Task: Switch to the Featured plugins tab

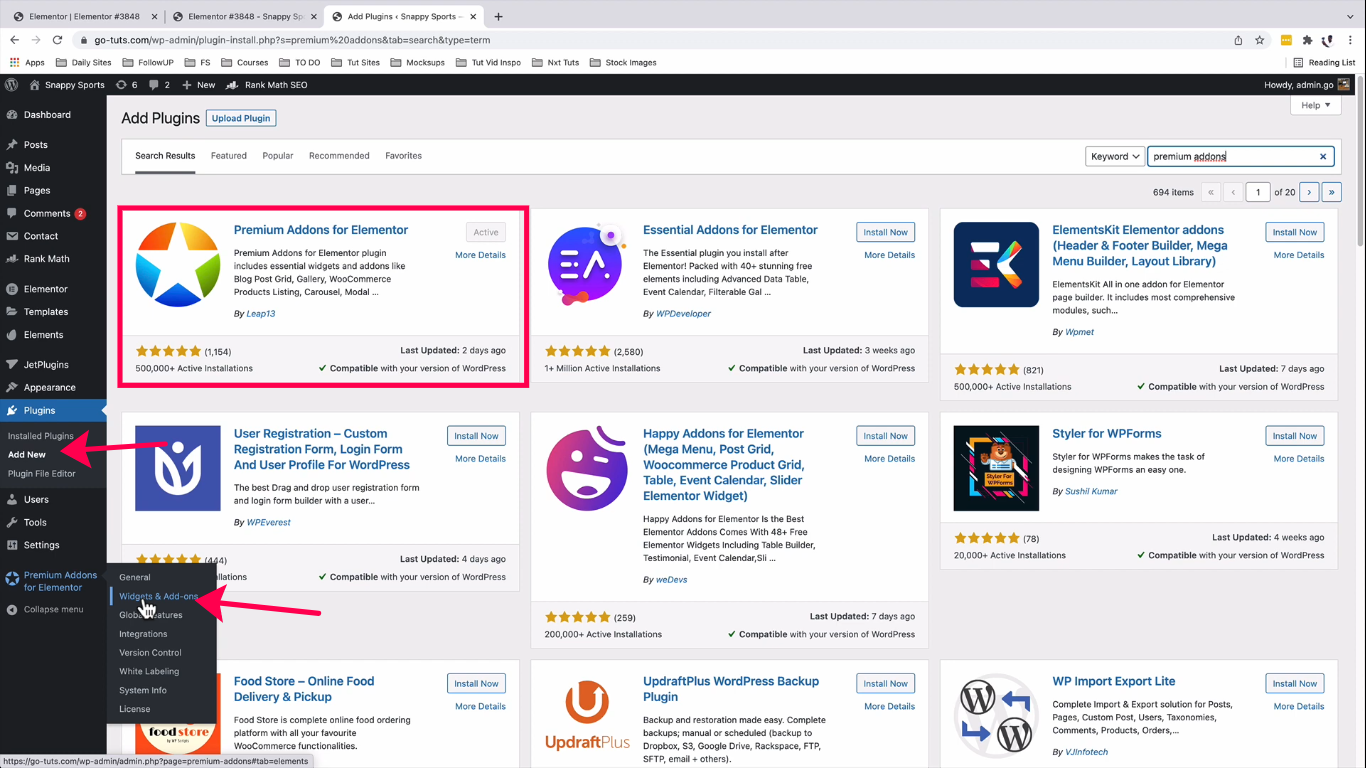Action: [x=229, y=156]
